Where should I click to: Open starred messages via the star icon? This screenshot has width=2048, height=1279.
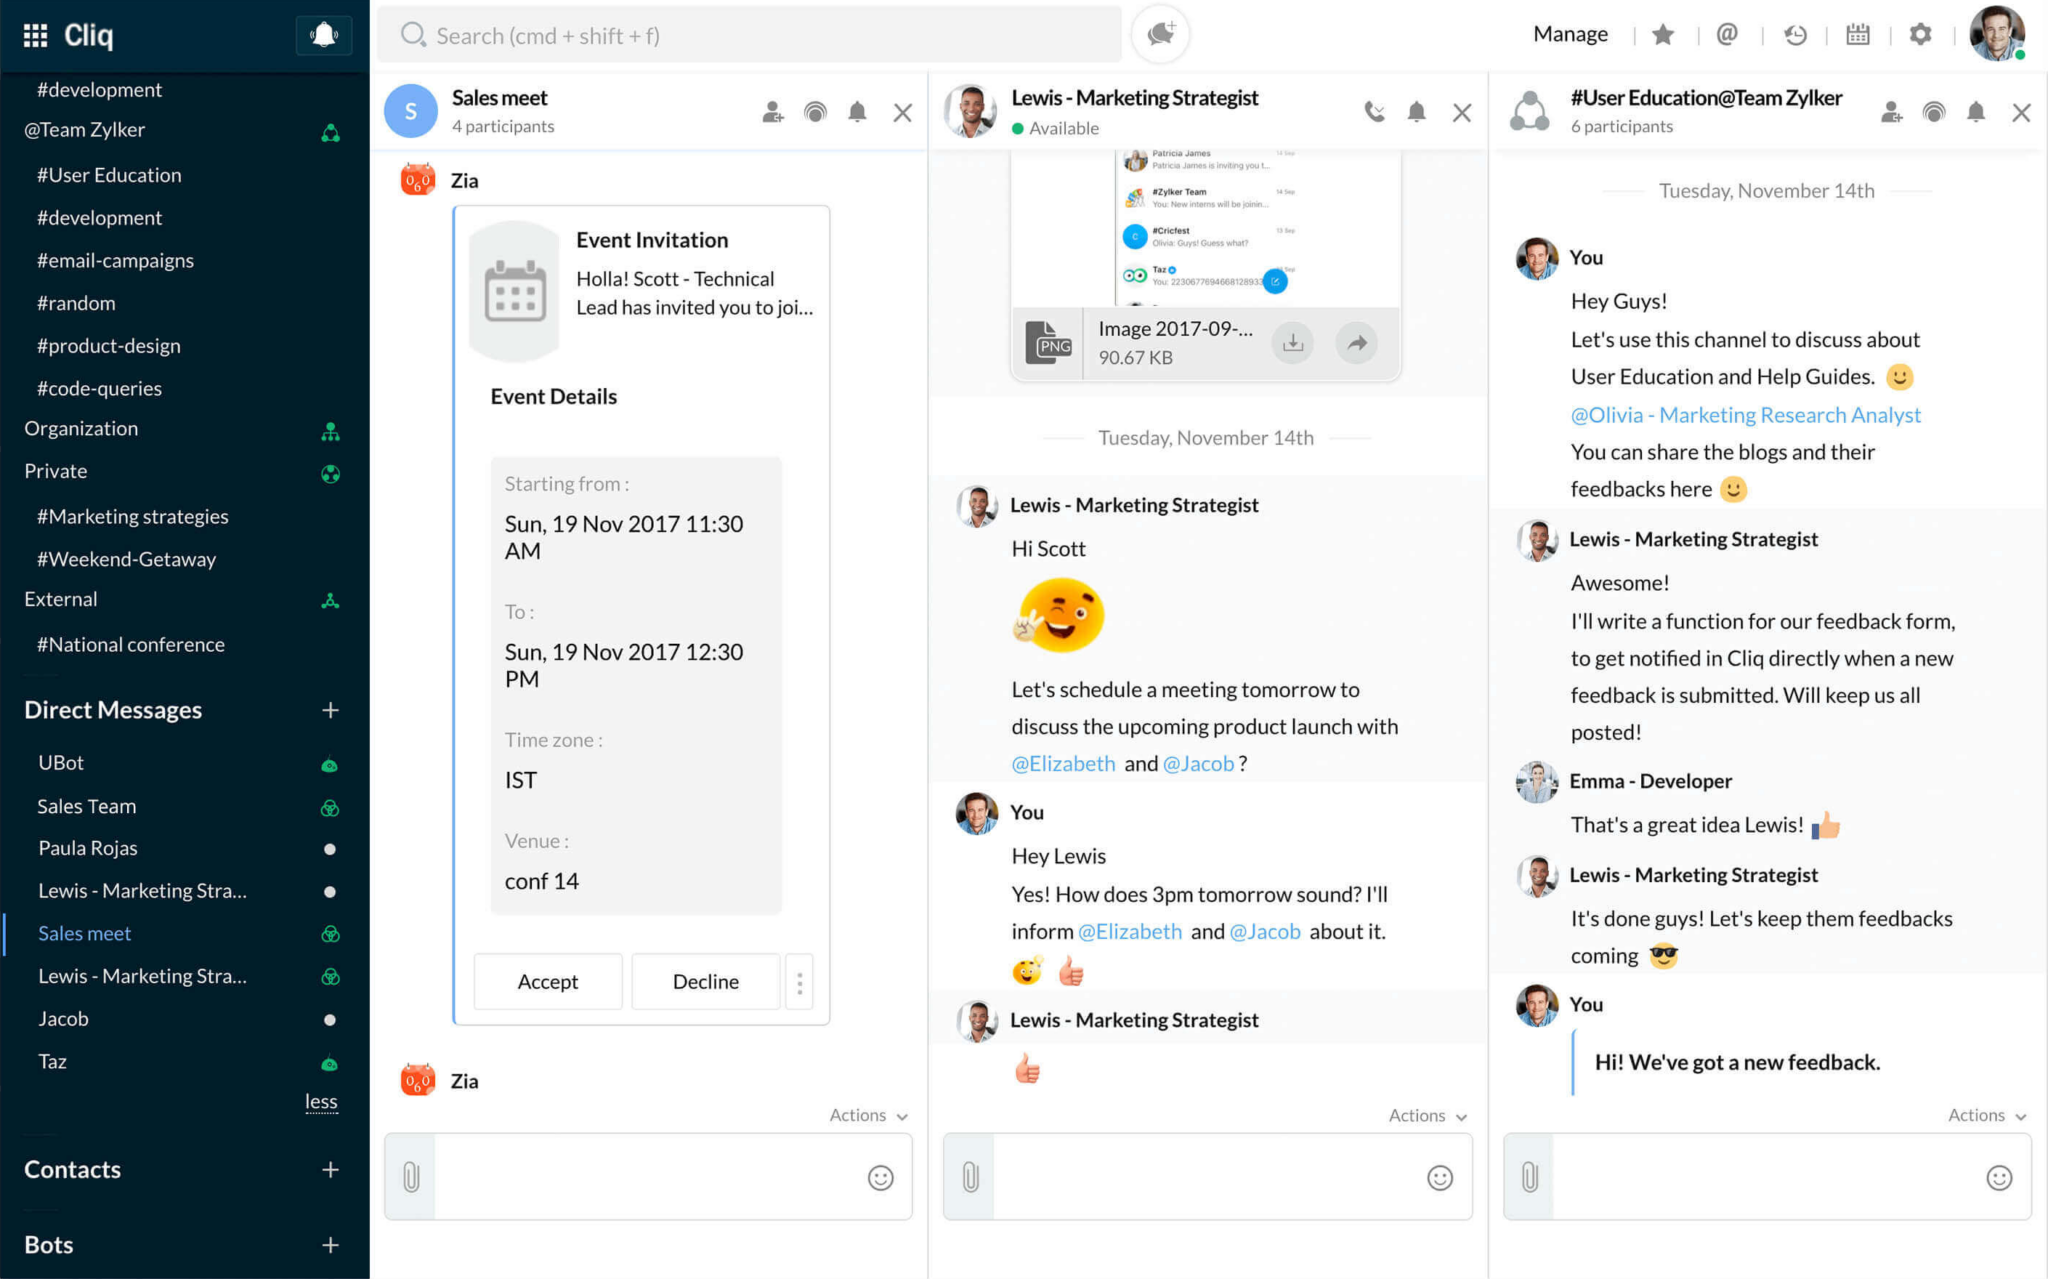tap(1662, 34)
